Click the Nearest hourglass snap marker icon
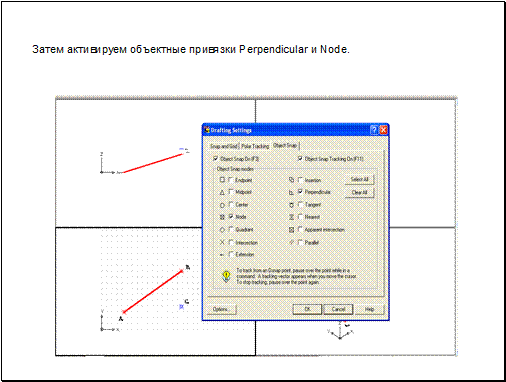Image resolution: width=506 pixels, height=382 pixels. click(x=291, y=217)
